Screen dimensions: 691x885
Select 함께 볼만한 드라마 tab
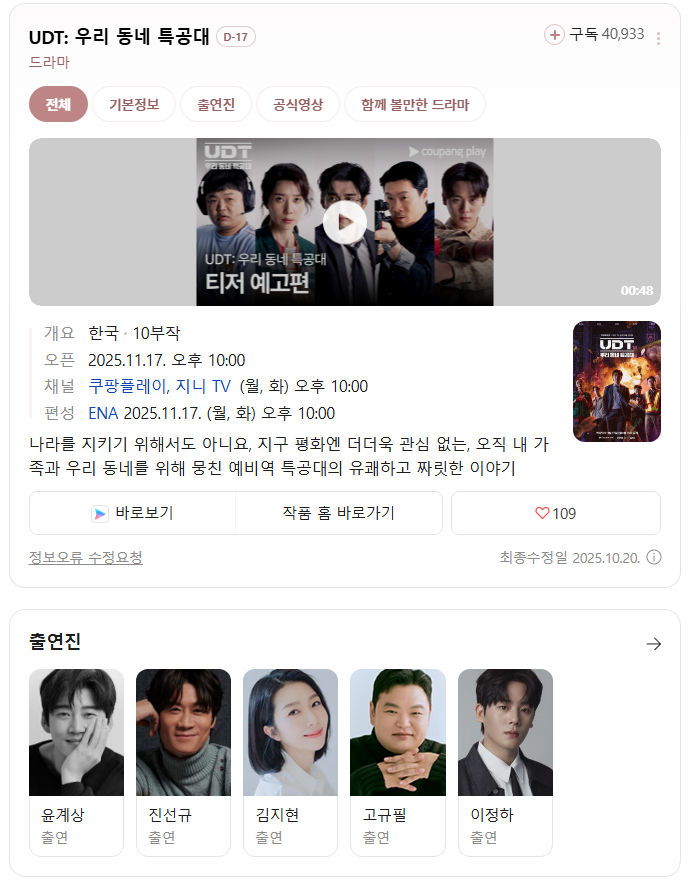coord(415,104)
